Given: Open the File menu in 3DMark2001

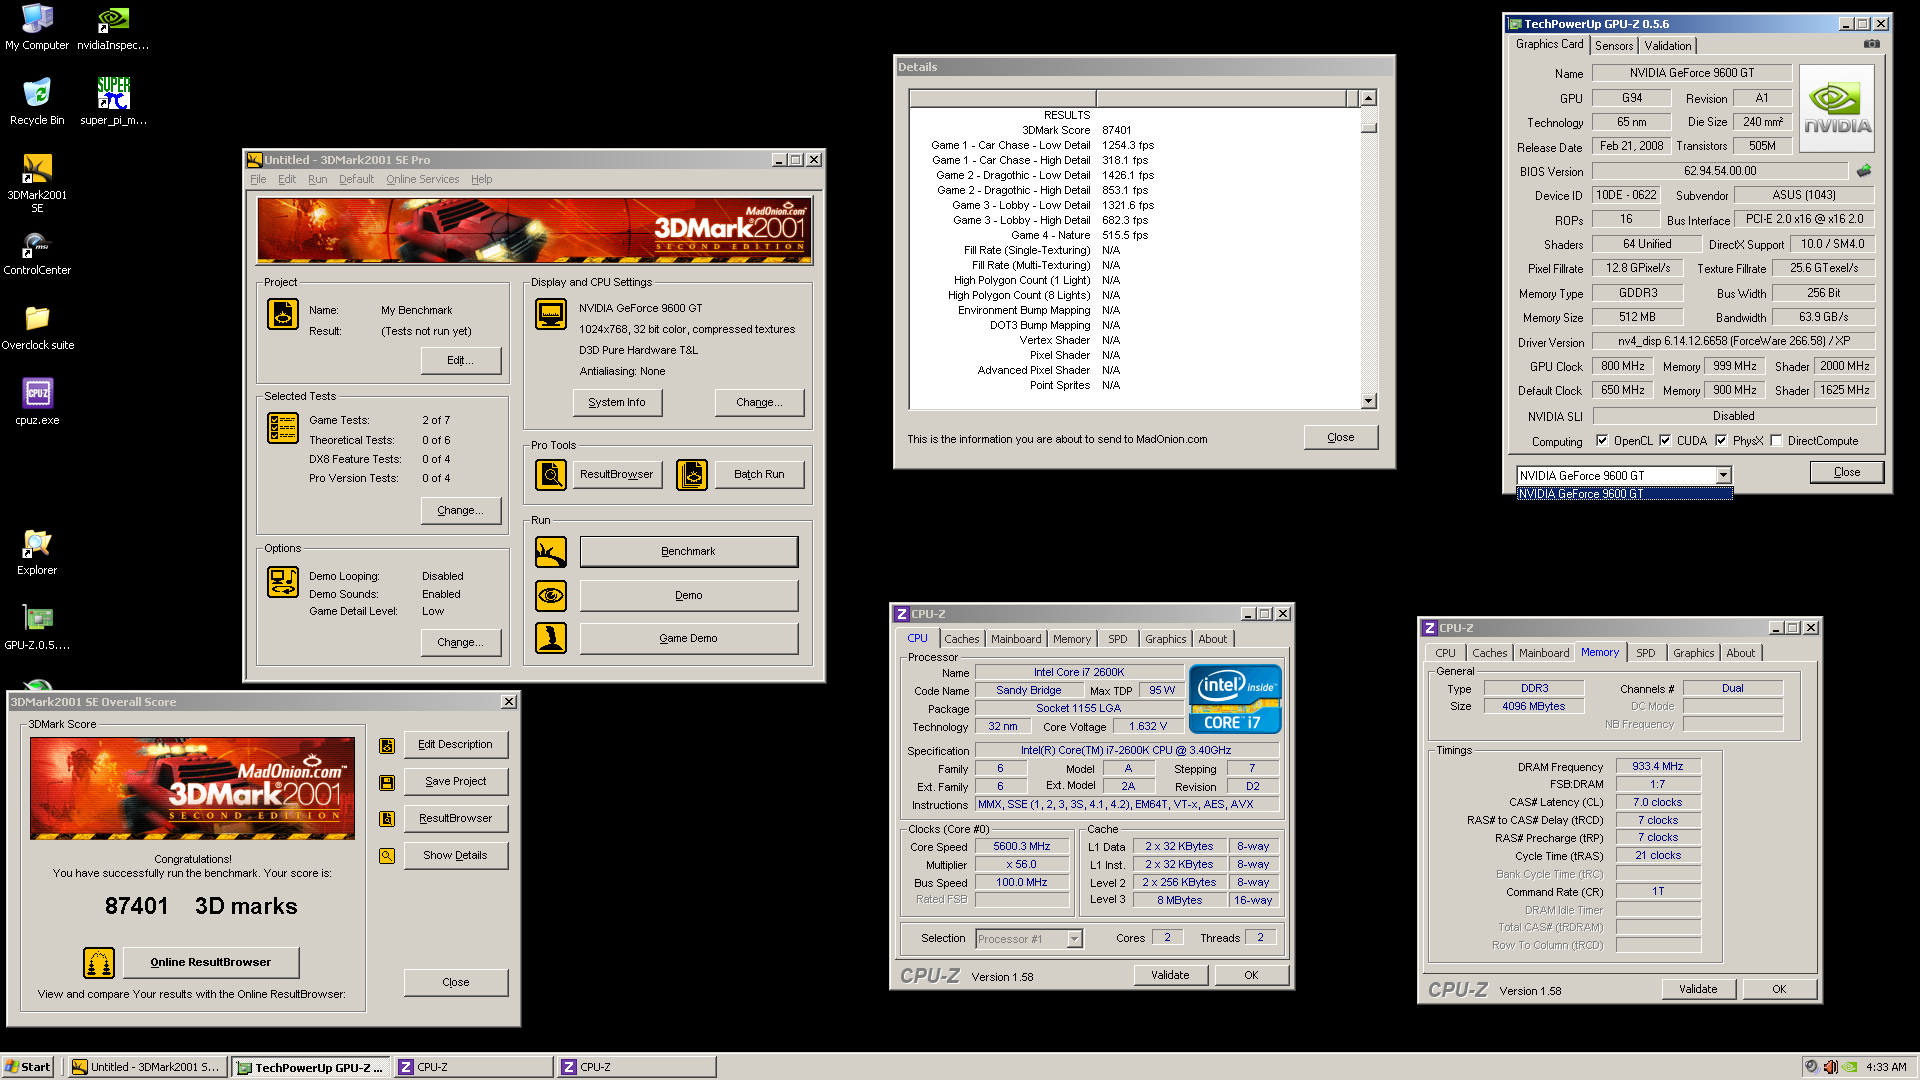Looking at the screenshot, I should (258, 180).
